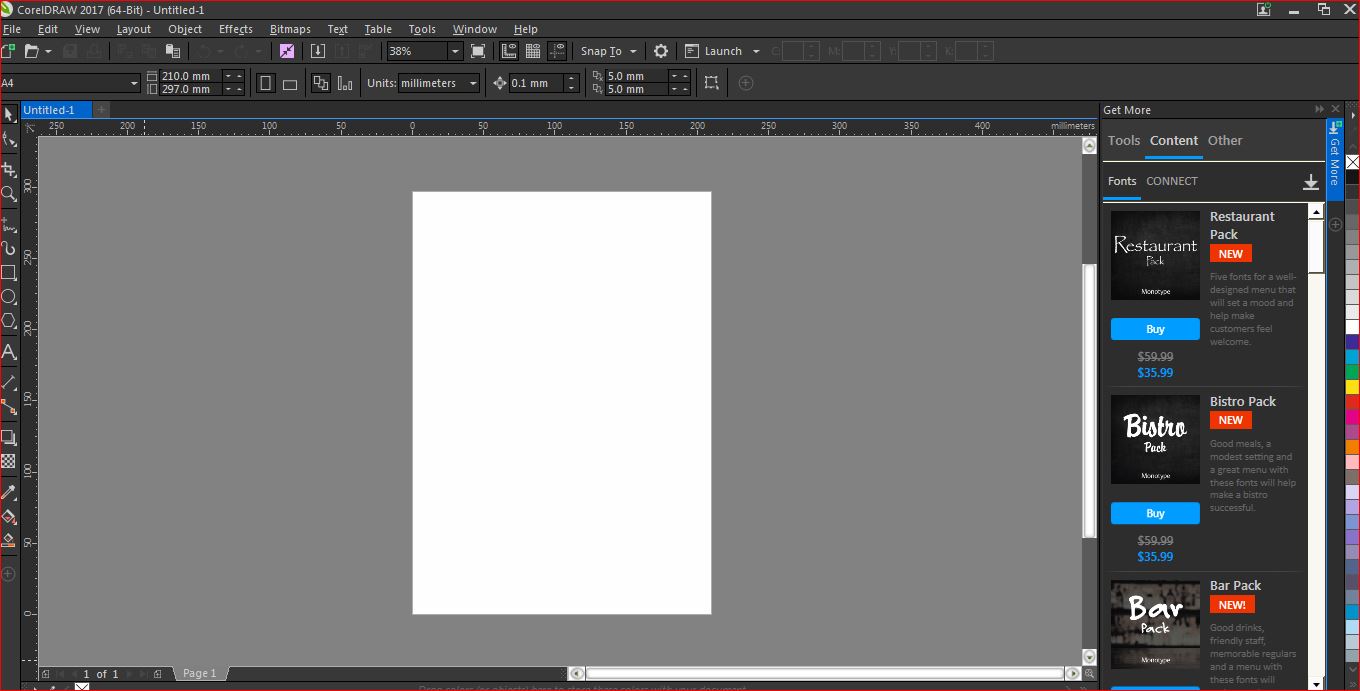Create a new document from toolbar
Viewport: 1360px width, 691px height.
pyautogui.click(x=9, y=51)
